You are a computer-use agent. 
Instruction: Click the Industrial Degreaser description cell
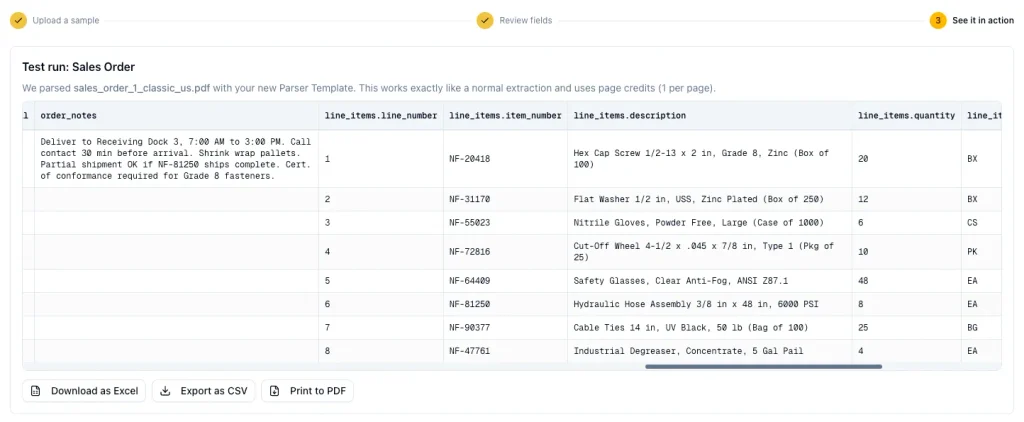tap(710, 351)
